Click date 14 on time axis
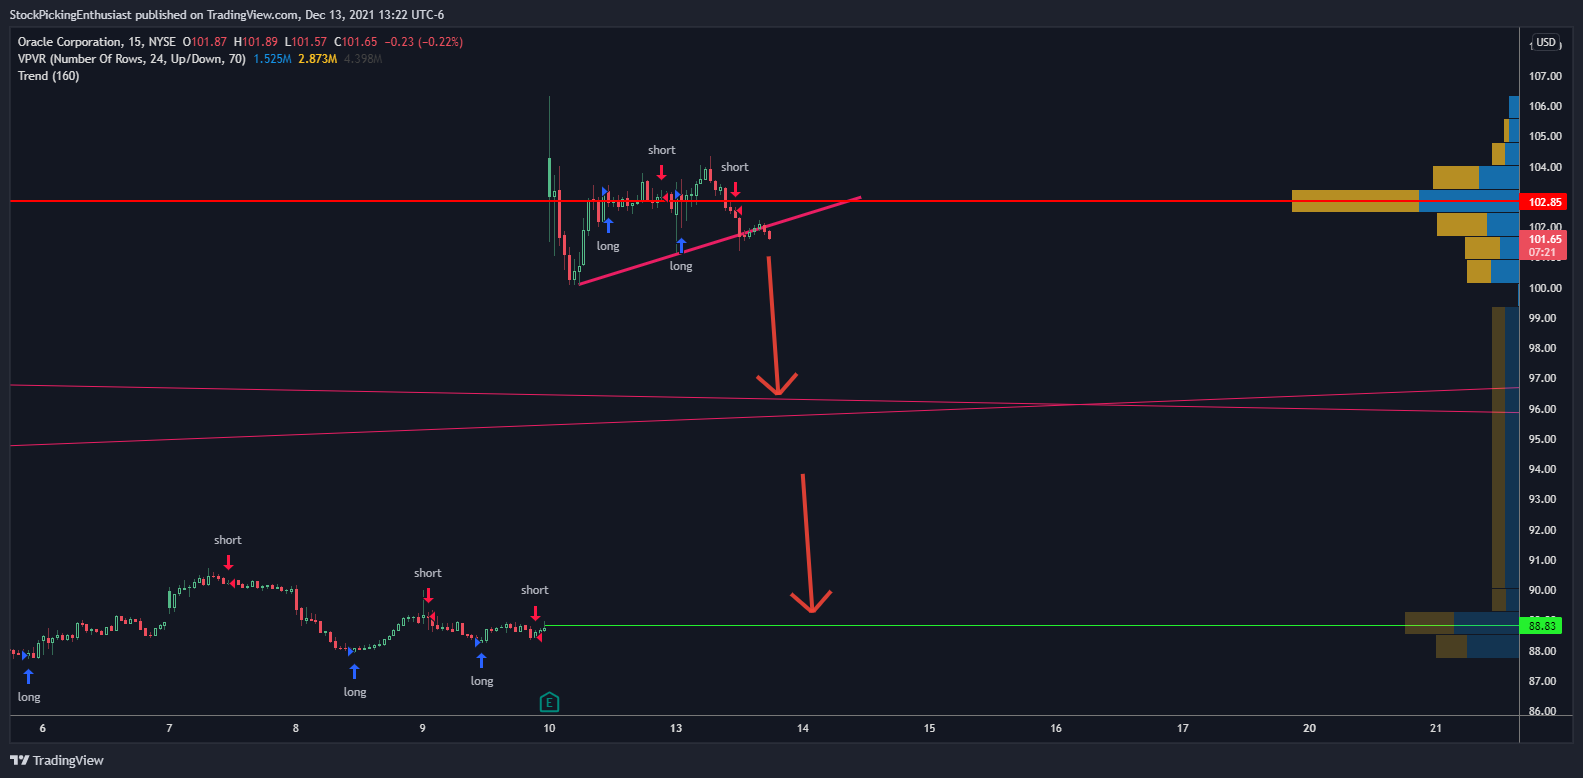1583x778 pixels. tap(803, 728)
